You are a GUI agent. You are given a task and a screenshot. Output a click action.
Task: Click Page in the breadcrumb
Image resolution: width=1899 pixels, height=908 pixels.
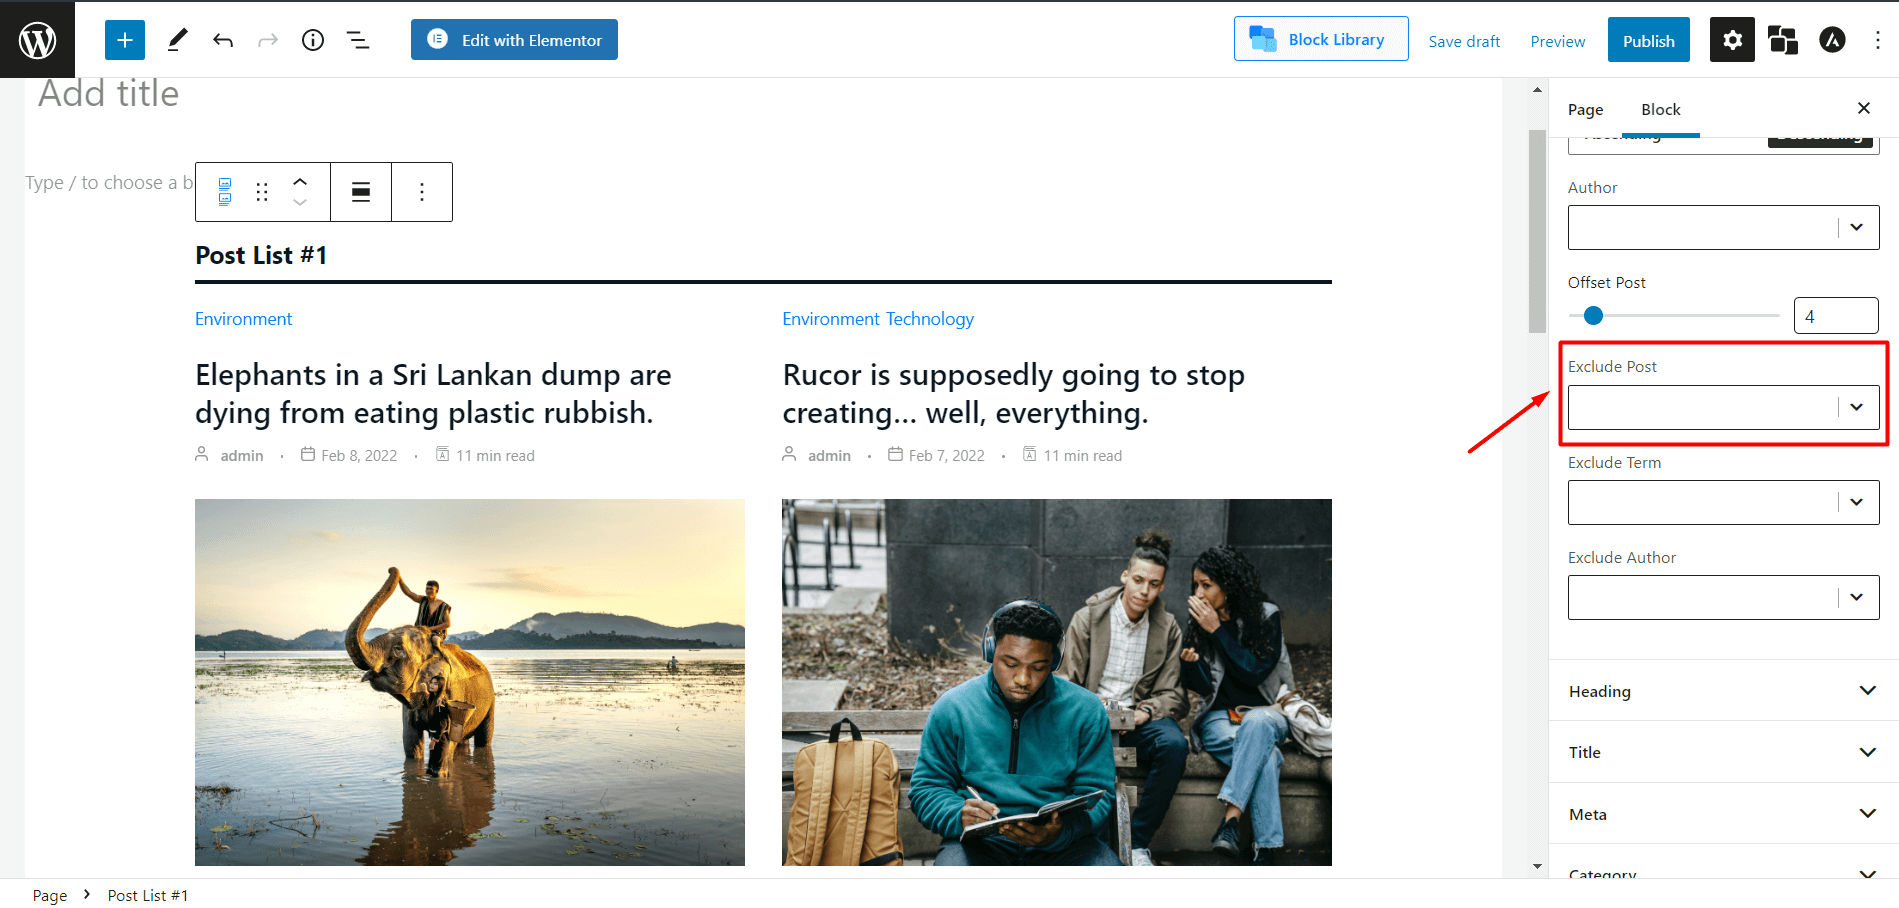tap(50, 895)
